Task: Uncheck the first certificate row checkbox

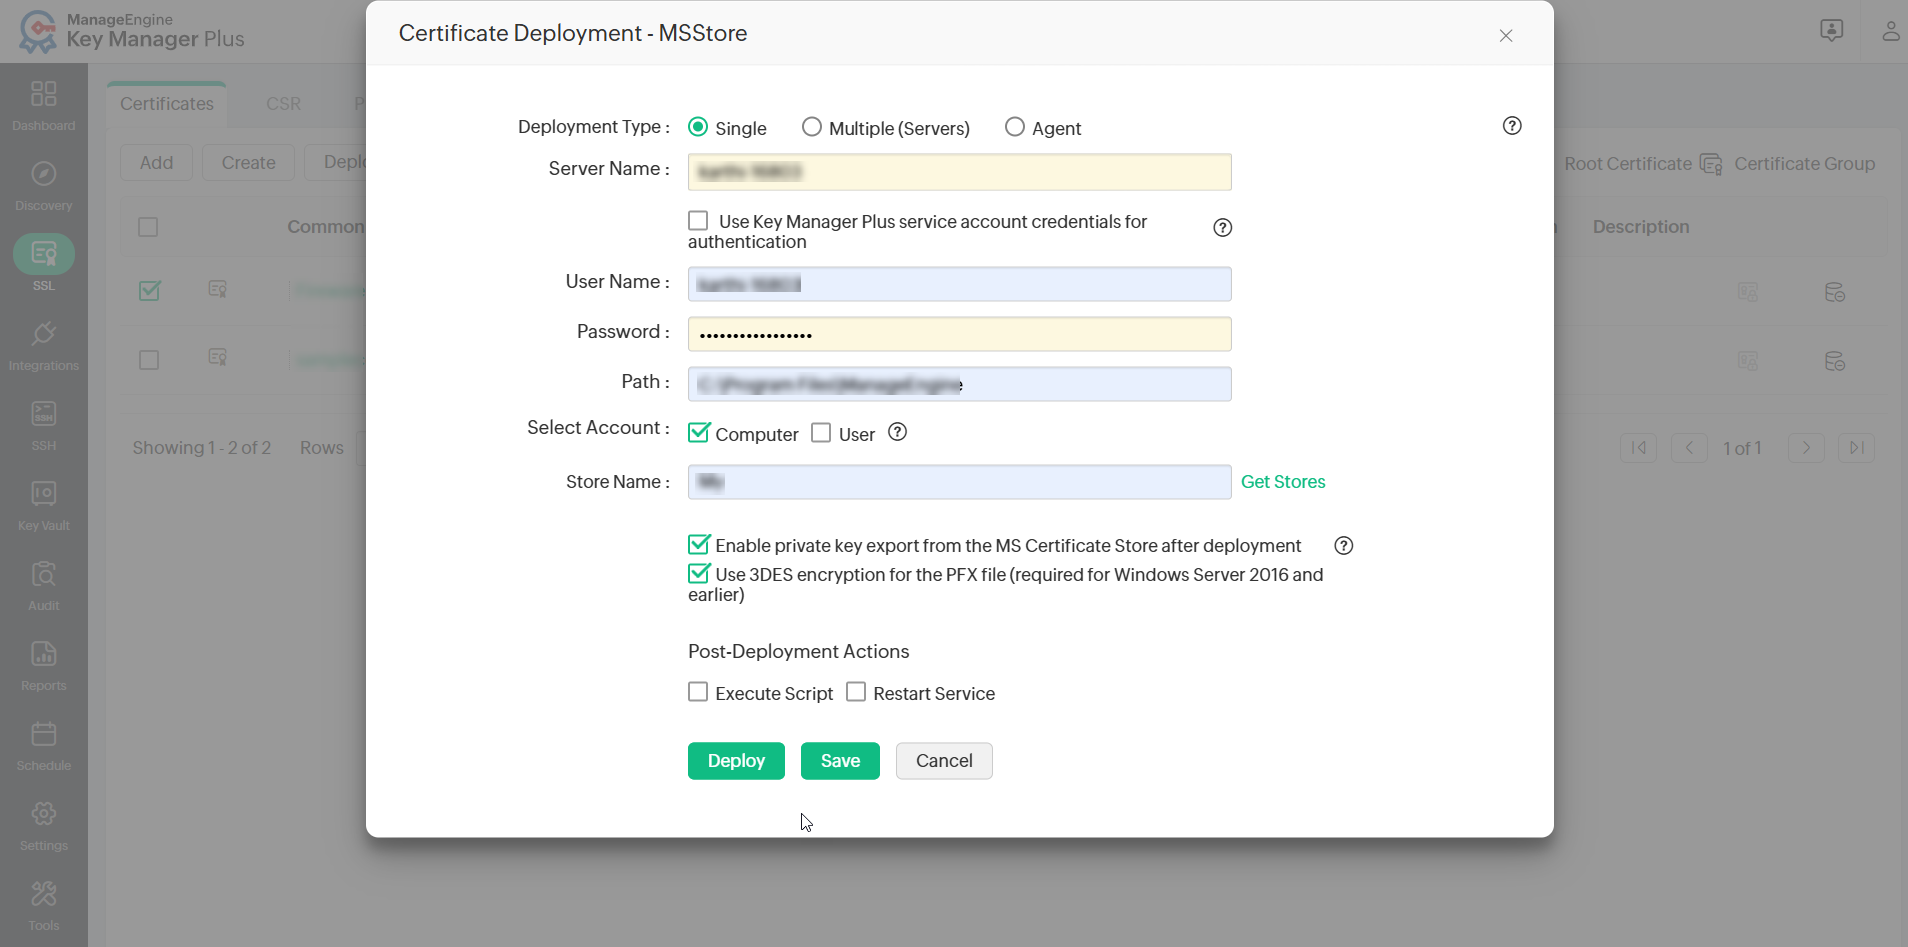Action: pos(149,290)
